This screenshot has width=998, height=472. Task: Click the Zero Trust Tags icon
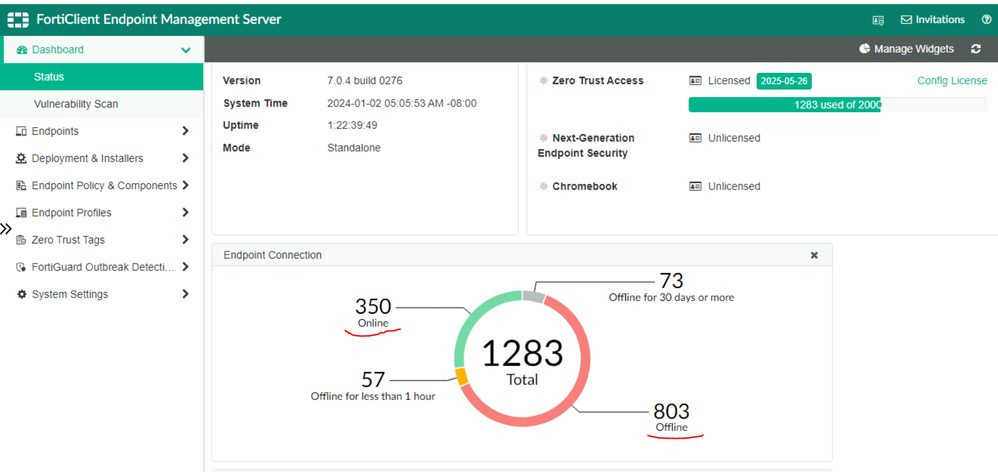tap(21, 240)
